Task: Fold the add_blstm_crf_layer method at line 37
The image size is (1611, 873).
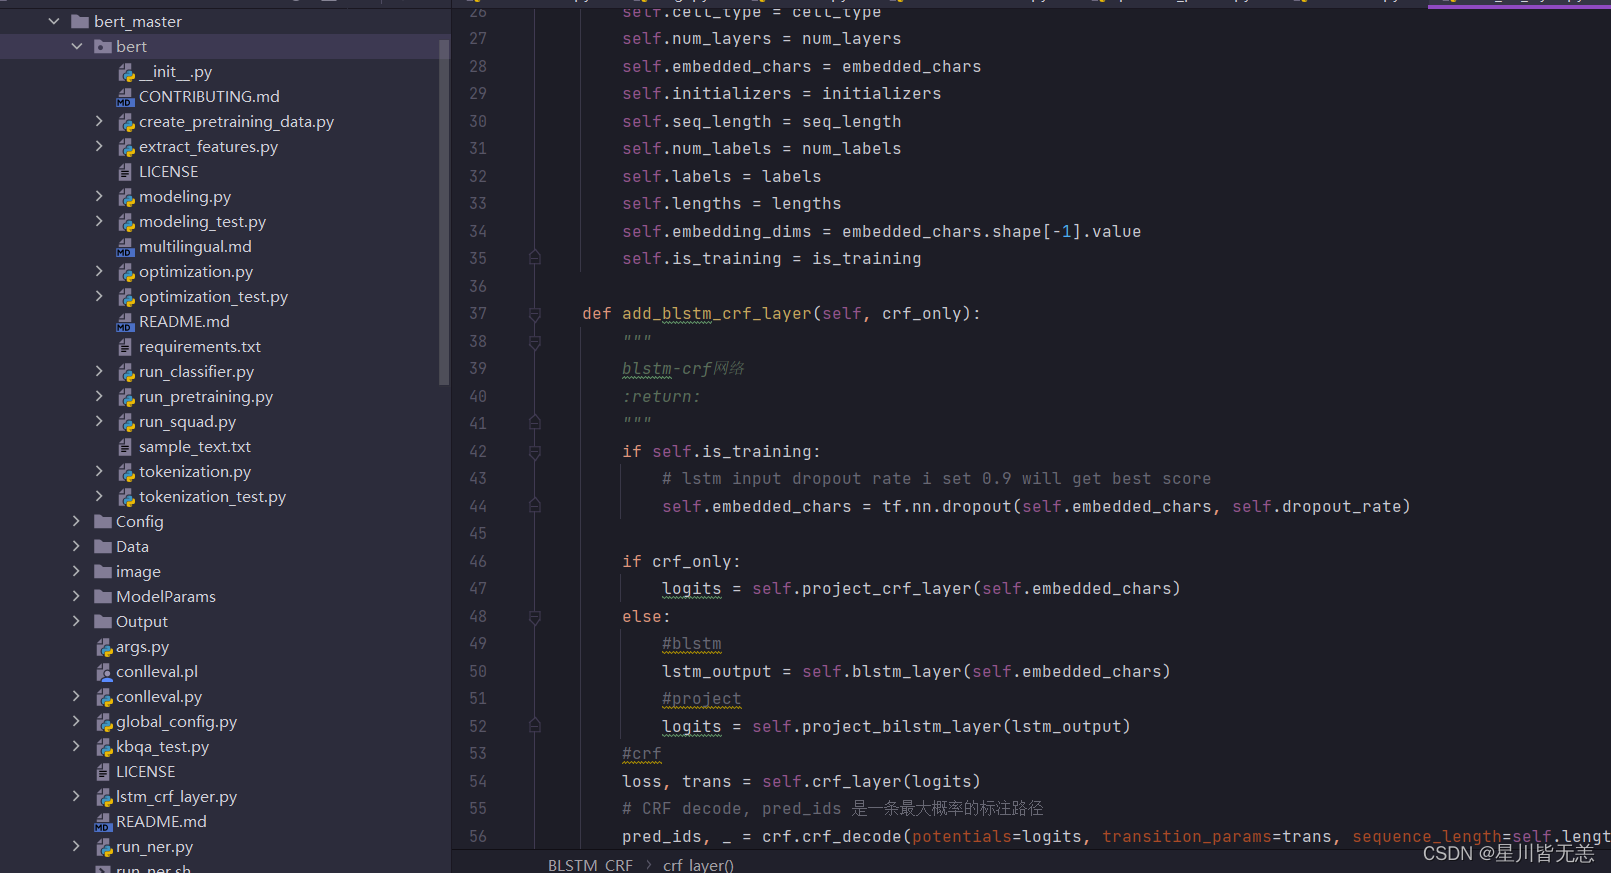Action: (535, 314)
